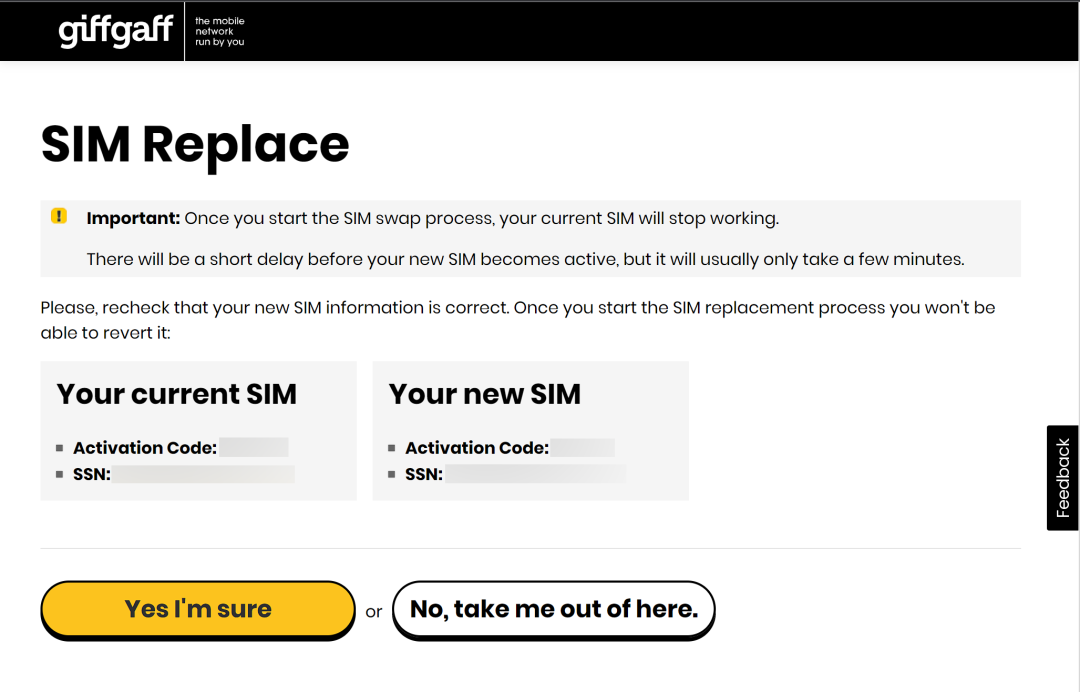
Task: Click the blurred current SIM SSN value
Action: (x=203, y=474)
